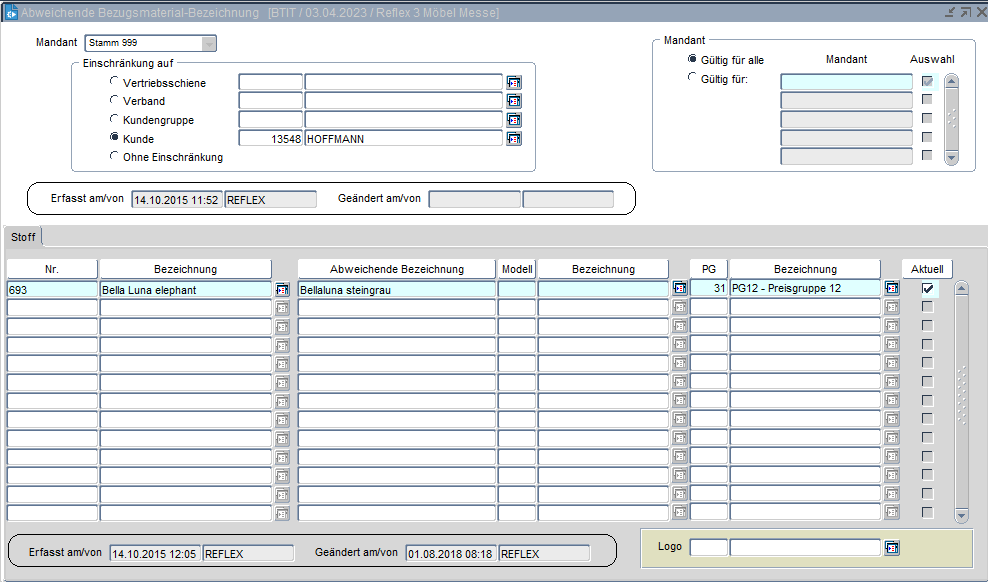
Task: Open lookup list for Kundengruppe field
Action: point(514,120)
